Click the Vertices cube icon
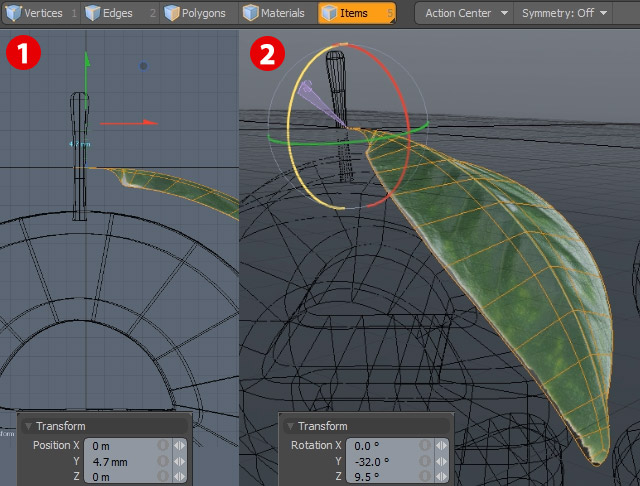Screen dimensions: 640x486 [x=13, y=13]
